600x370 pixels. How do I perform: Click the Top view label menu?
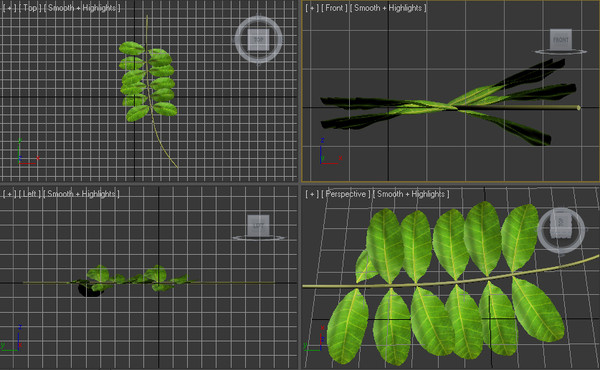pos(30,8)
